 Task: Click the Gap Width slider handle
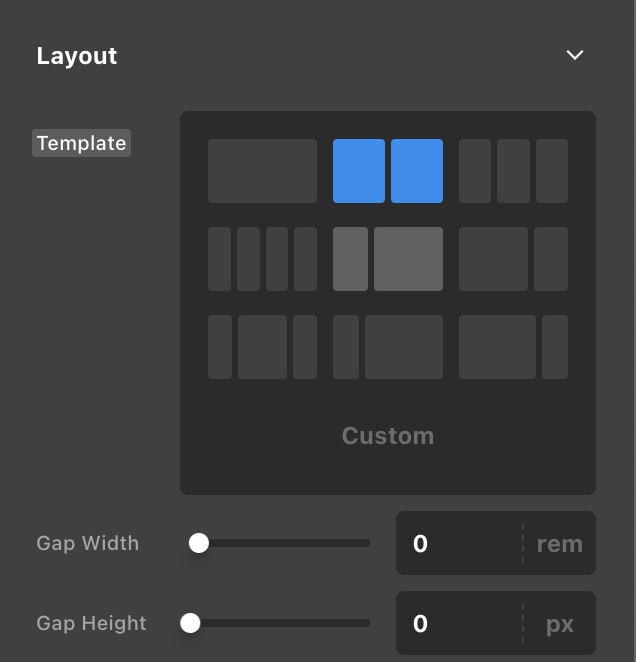tap(199, 543)
